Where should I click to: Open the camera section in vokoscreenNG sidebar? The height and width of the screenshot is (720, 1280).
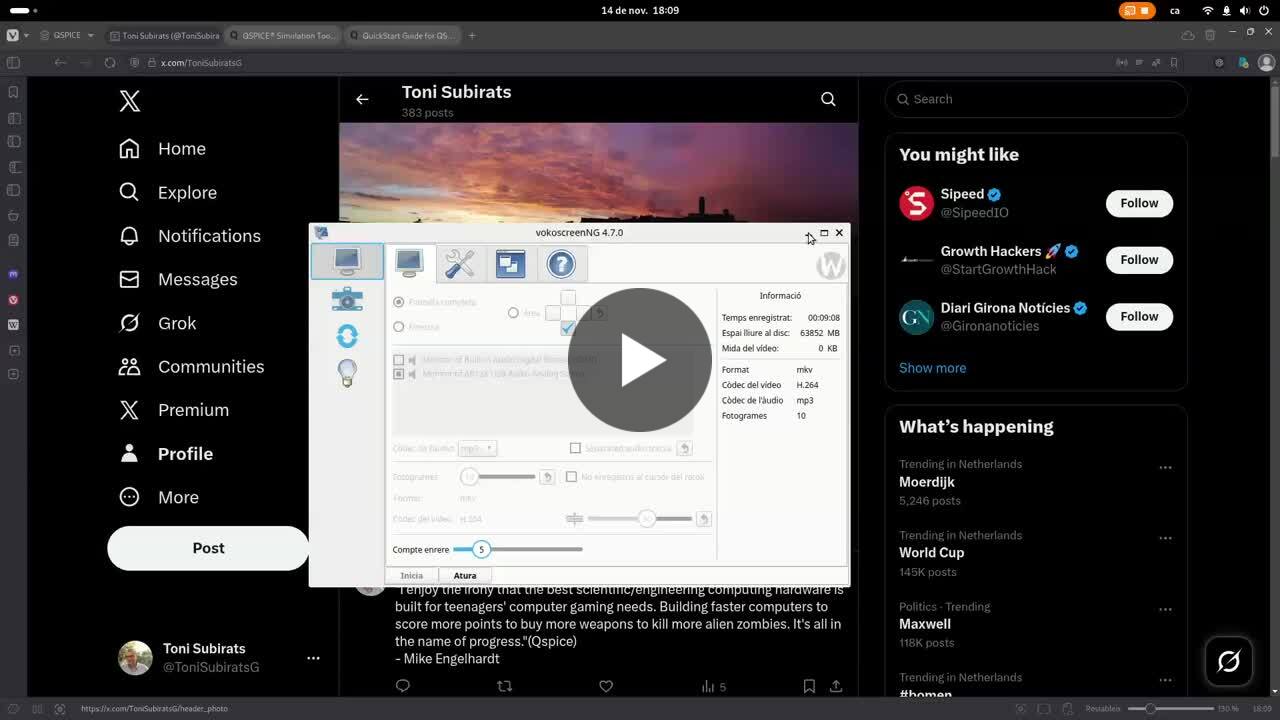(347, 299)
